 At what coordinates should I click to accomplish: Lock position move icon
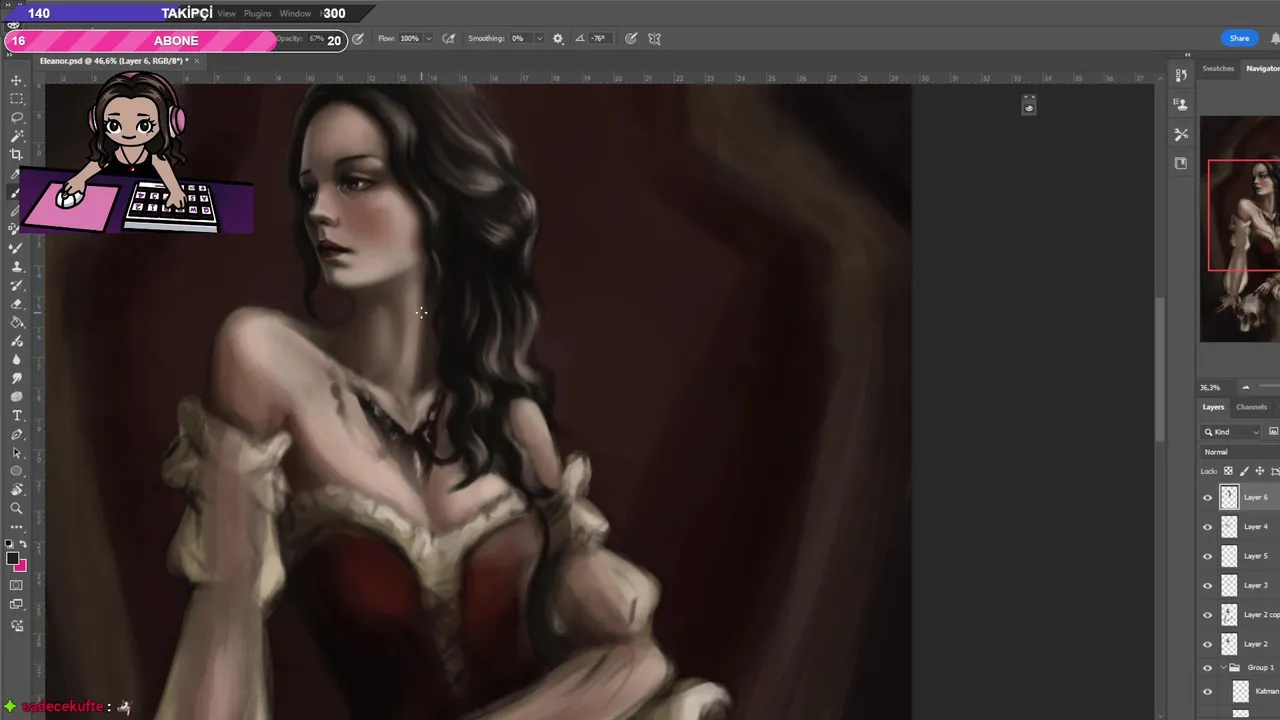(1260, 471)
